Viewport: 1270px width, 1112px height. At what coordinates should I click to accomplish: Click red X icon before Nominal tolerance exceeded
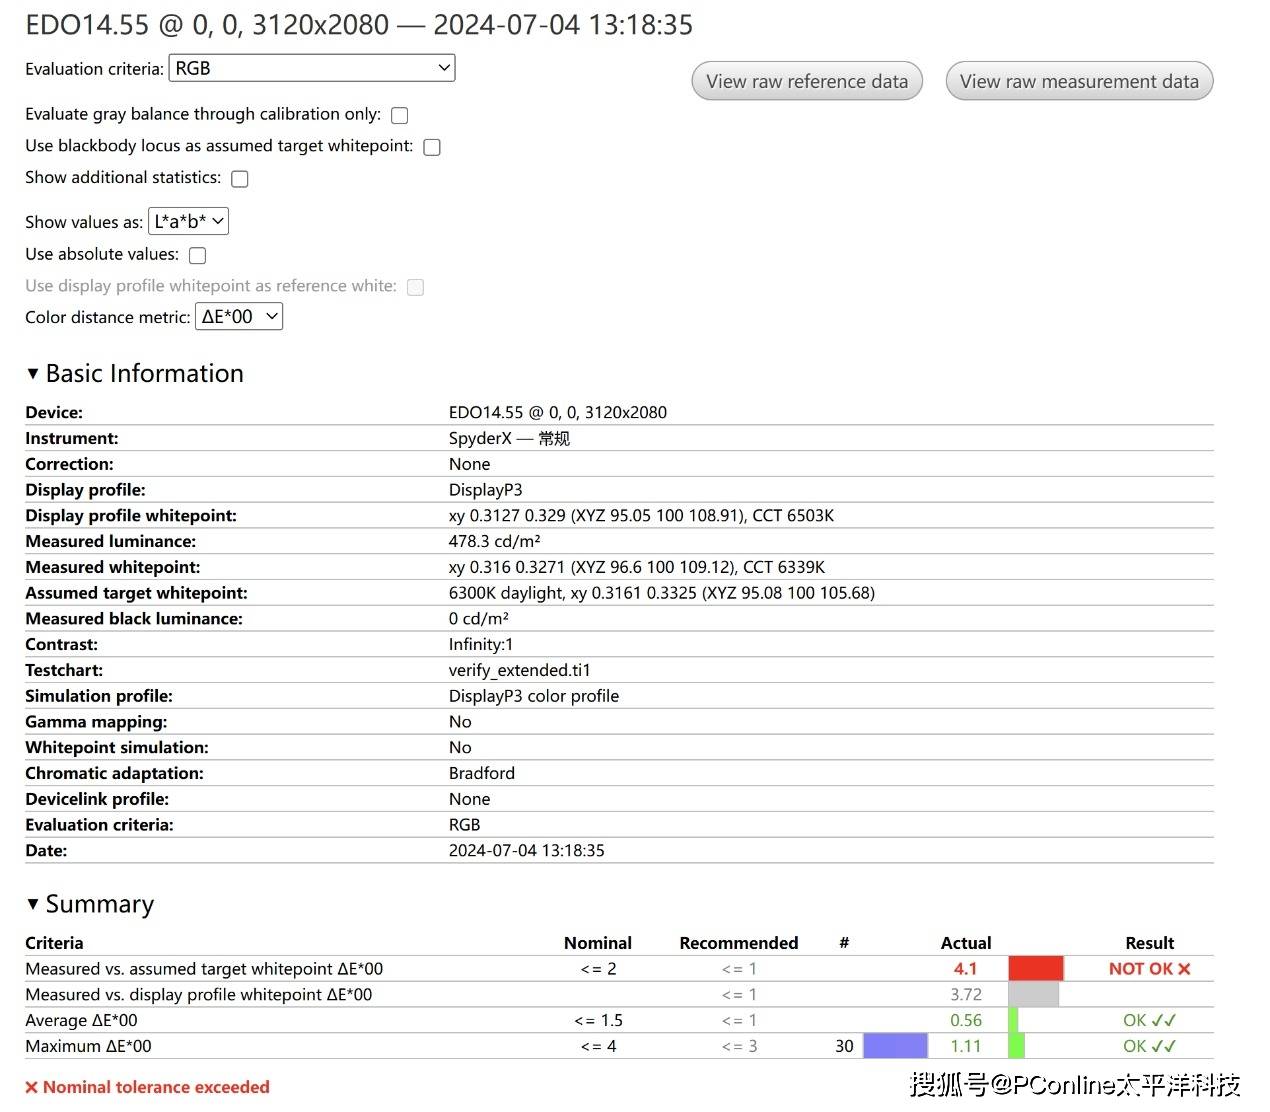click(x=32, y=1088)
